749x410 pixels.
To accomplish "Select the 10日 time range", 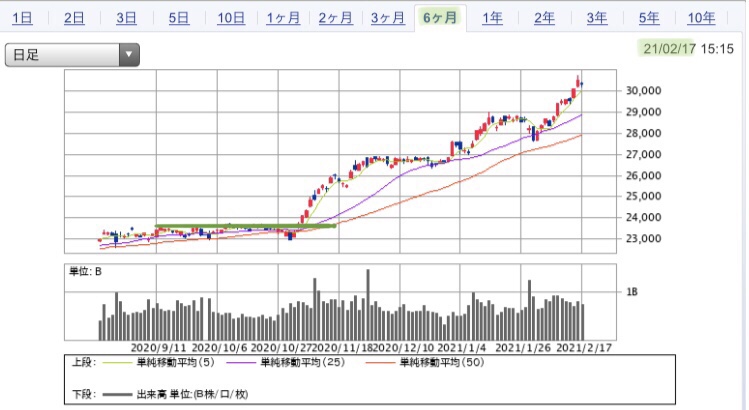I will (x=231, y=18).
